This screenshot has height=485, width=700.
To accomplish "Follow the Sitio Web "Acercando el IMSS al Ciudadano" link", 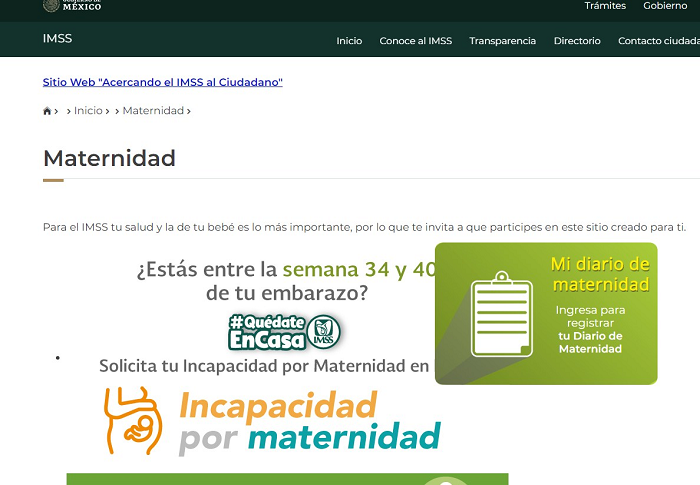I will (x=162, y=82).
